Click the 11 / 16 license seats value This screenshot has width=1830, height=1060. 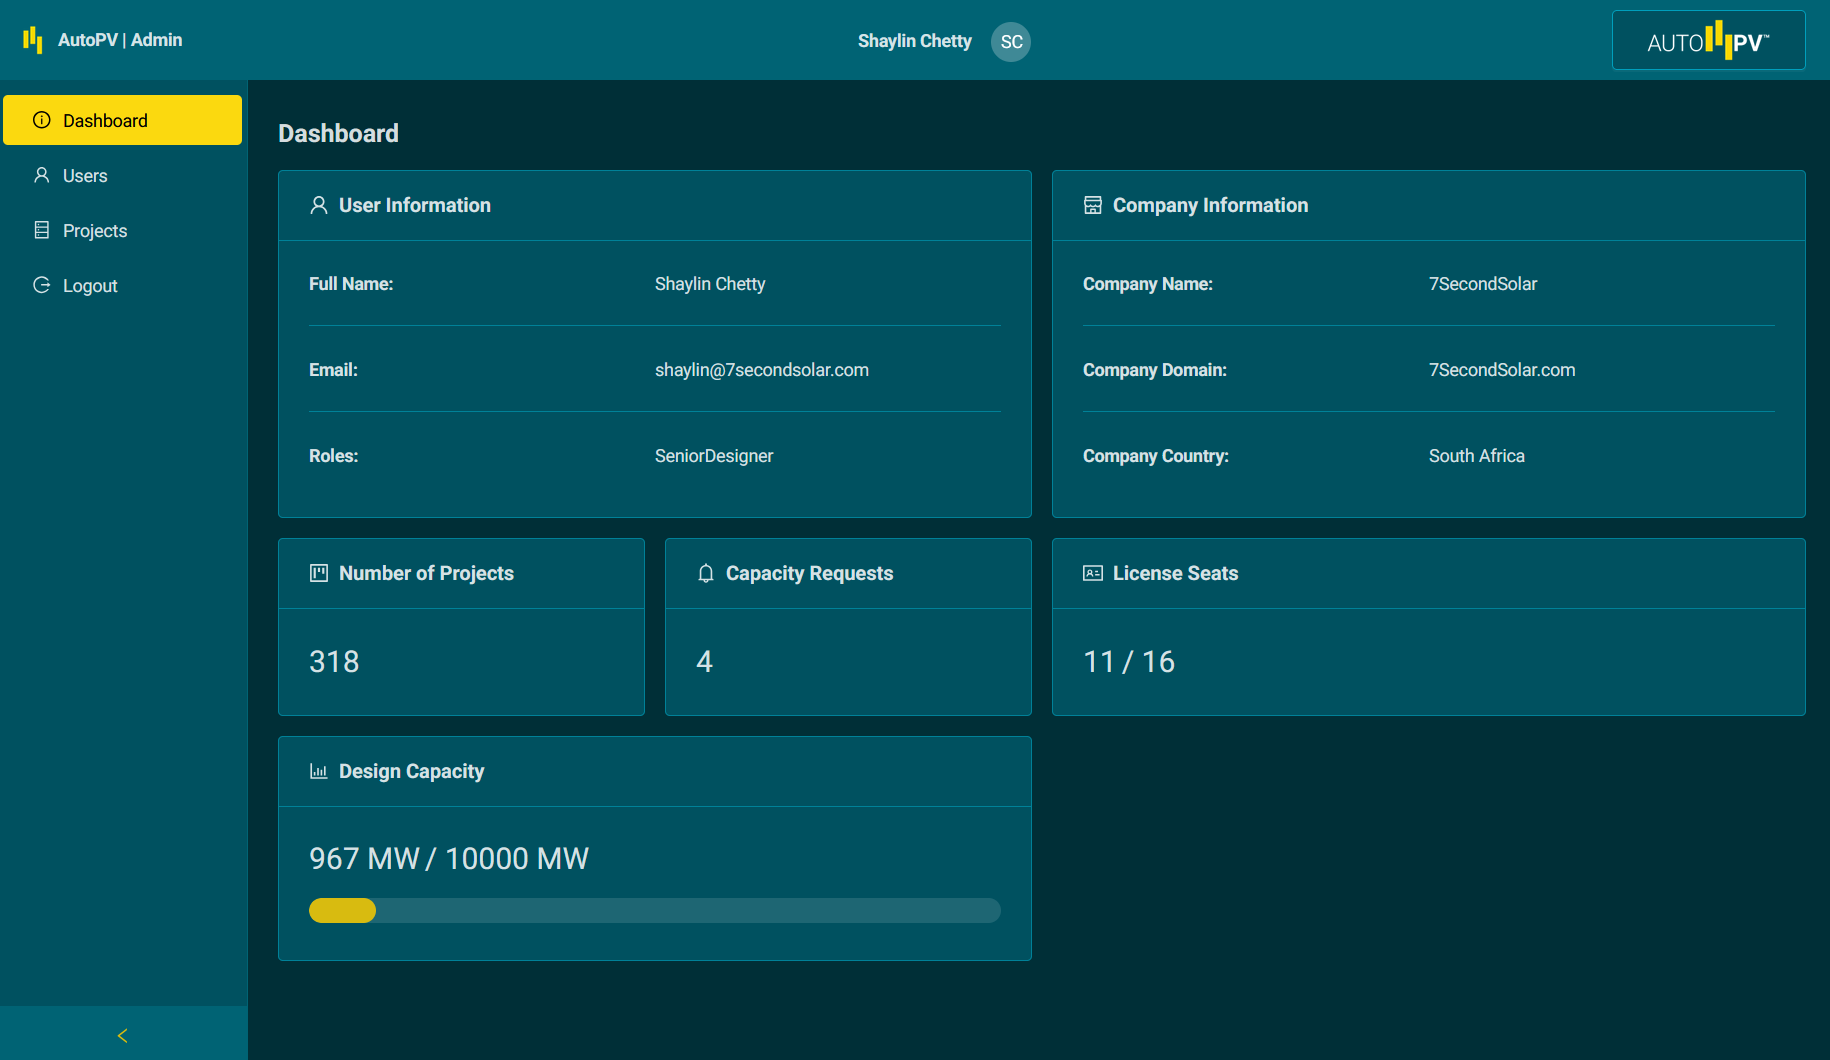pos(1129,662)
